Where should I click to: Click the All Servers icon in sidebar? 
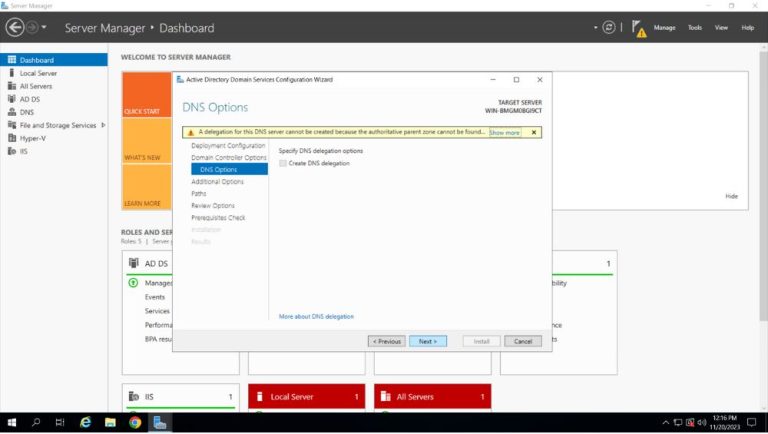[x=12, y=86]
